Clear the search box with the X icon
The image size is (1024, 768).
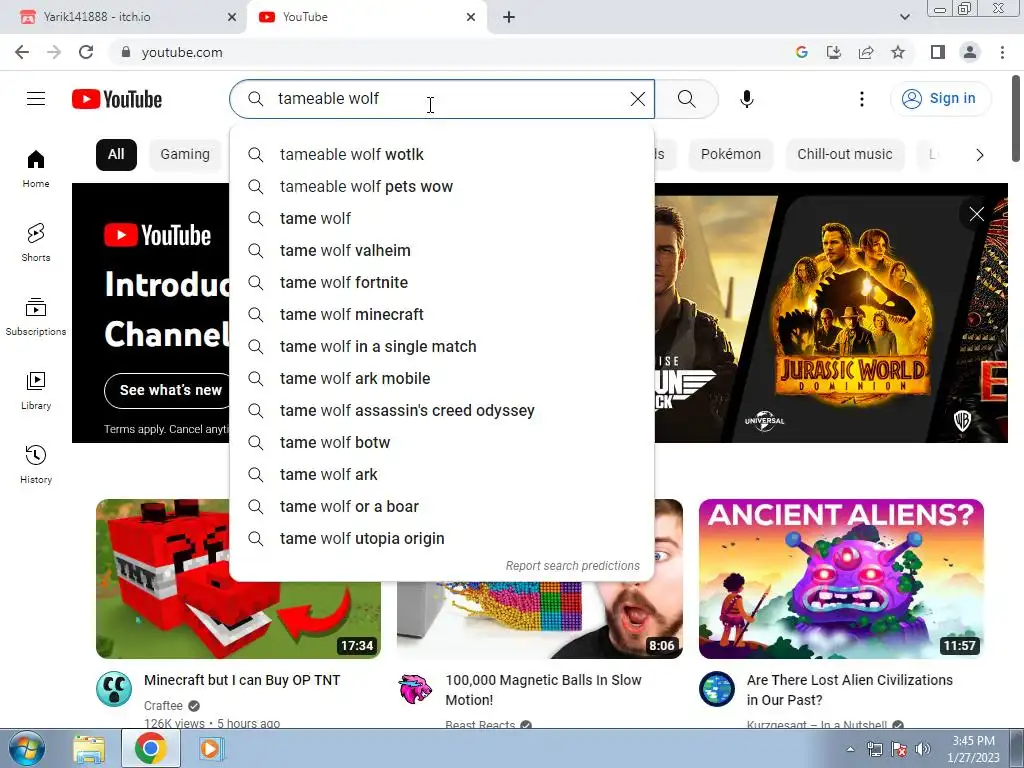point(637,99)
